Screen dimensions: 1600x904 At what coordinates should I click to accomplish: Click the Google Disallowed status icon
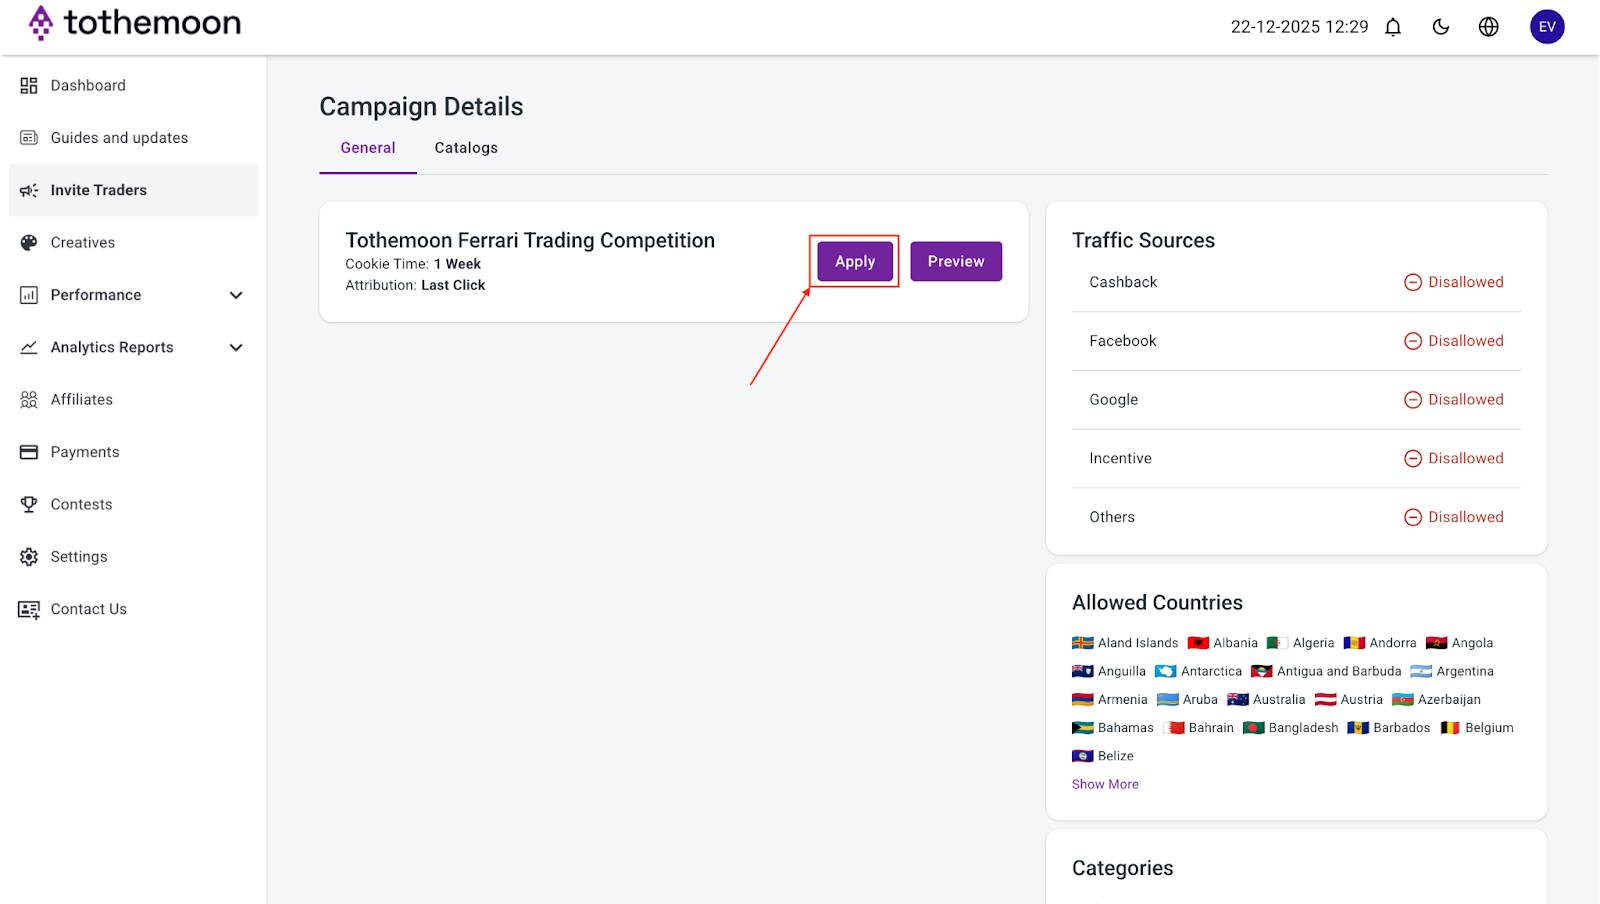click(1413, 400)
